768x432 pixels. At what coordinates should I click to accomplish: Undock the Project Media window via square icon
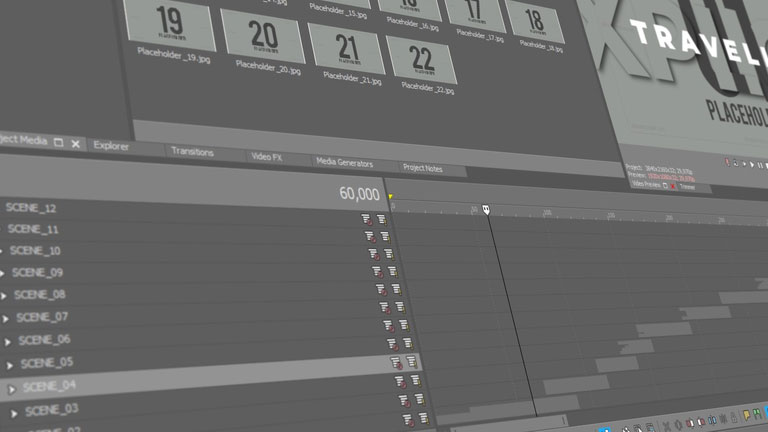pos(58,143)
